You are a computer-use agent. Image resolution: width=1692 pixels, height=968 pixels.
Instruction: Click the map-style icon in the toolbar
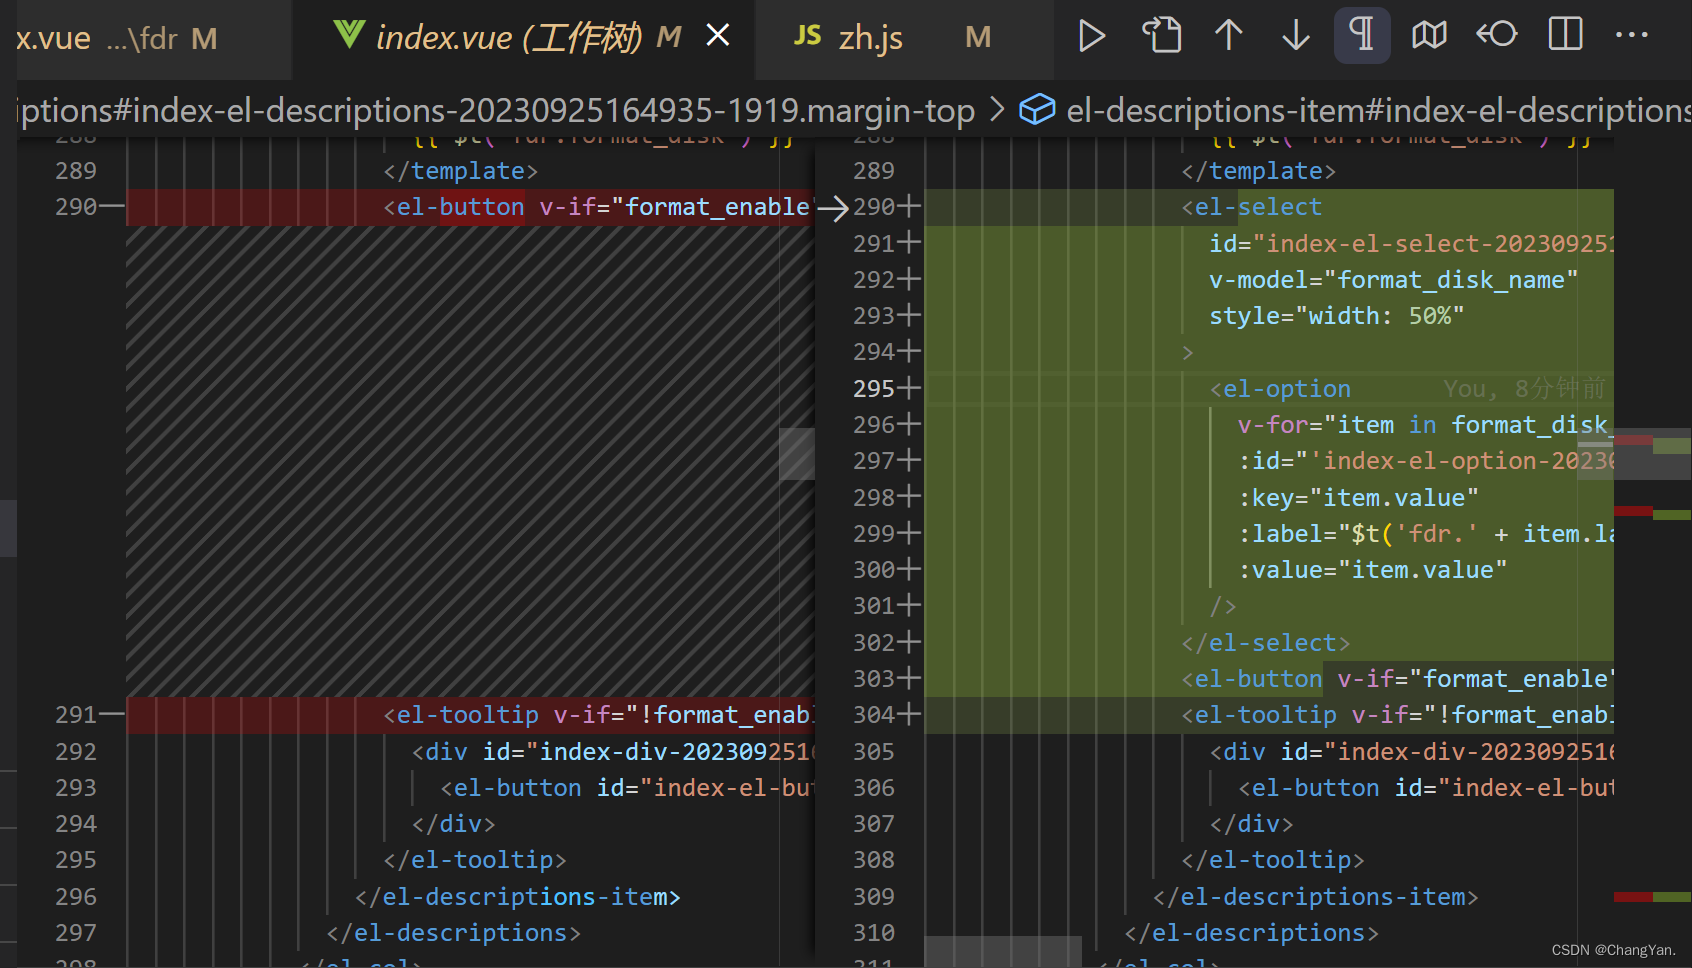1429,36
